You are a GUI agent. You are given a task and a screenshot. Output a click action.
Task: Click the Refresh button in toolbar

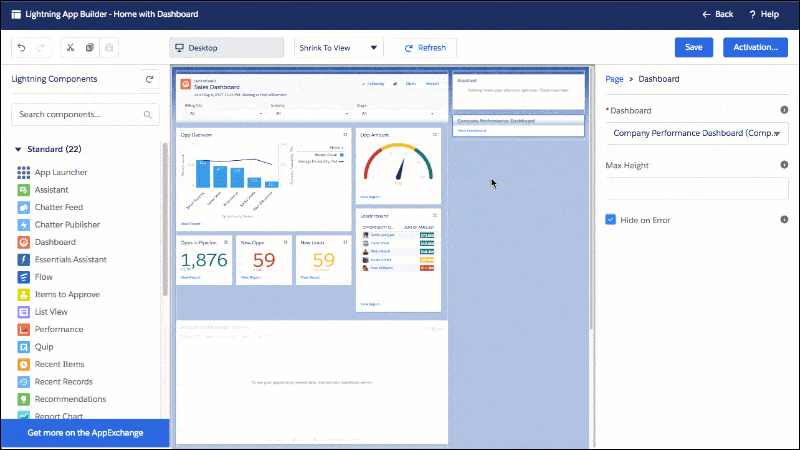(425, 48)
